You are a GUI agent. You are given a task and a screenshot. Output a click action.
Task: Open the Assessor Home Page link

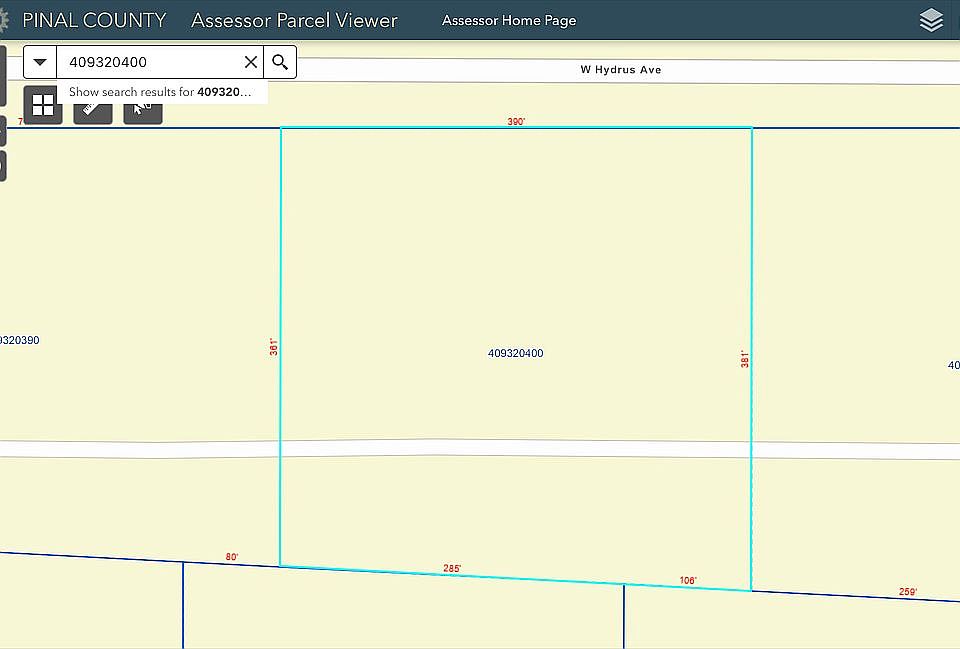509,20
